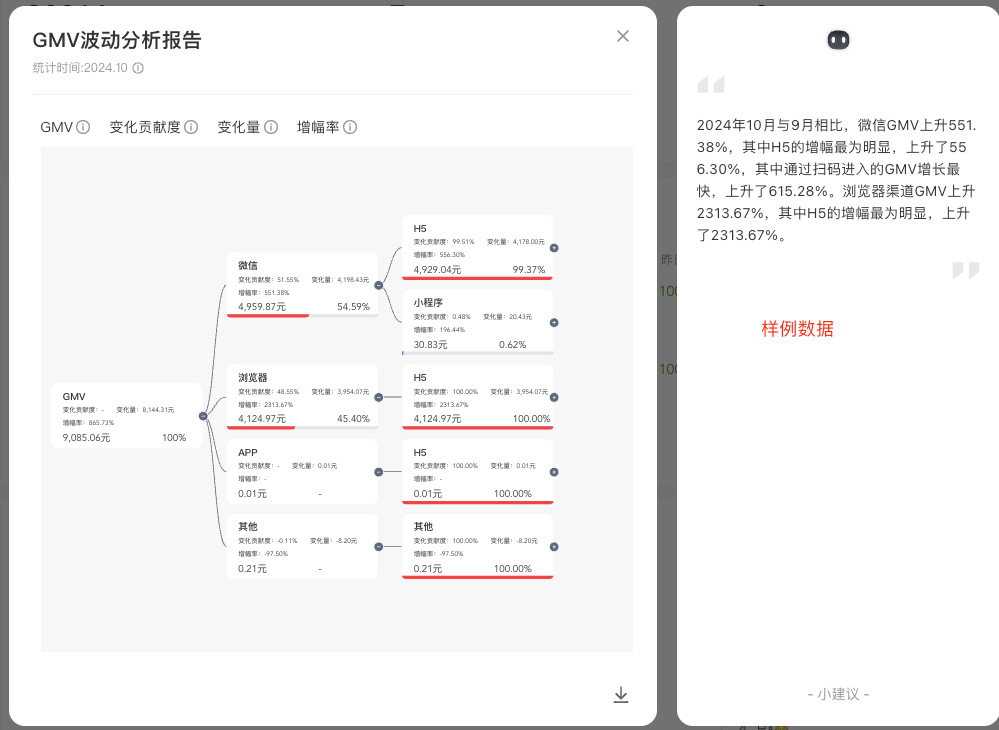View the 统计时间 info icon
The width and height of the screenshot is (999, 730).
(x=137, y=70)
